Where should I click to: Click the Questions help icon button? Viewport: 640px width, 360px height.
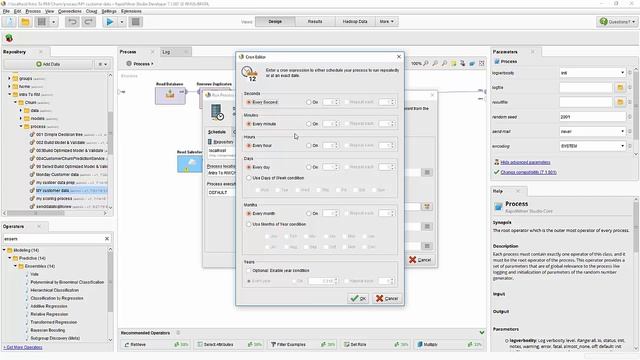617,22
